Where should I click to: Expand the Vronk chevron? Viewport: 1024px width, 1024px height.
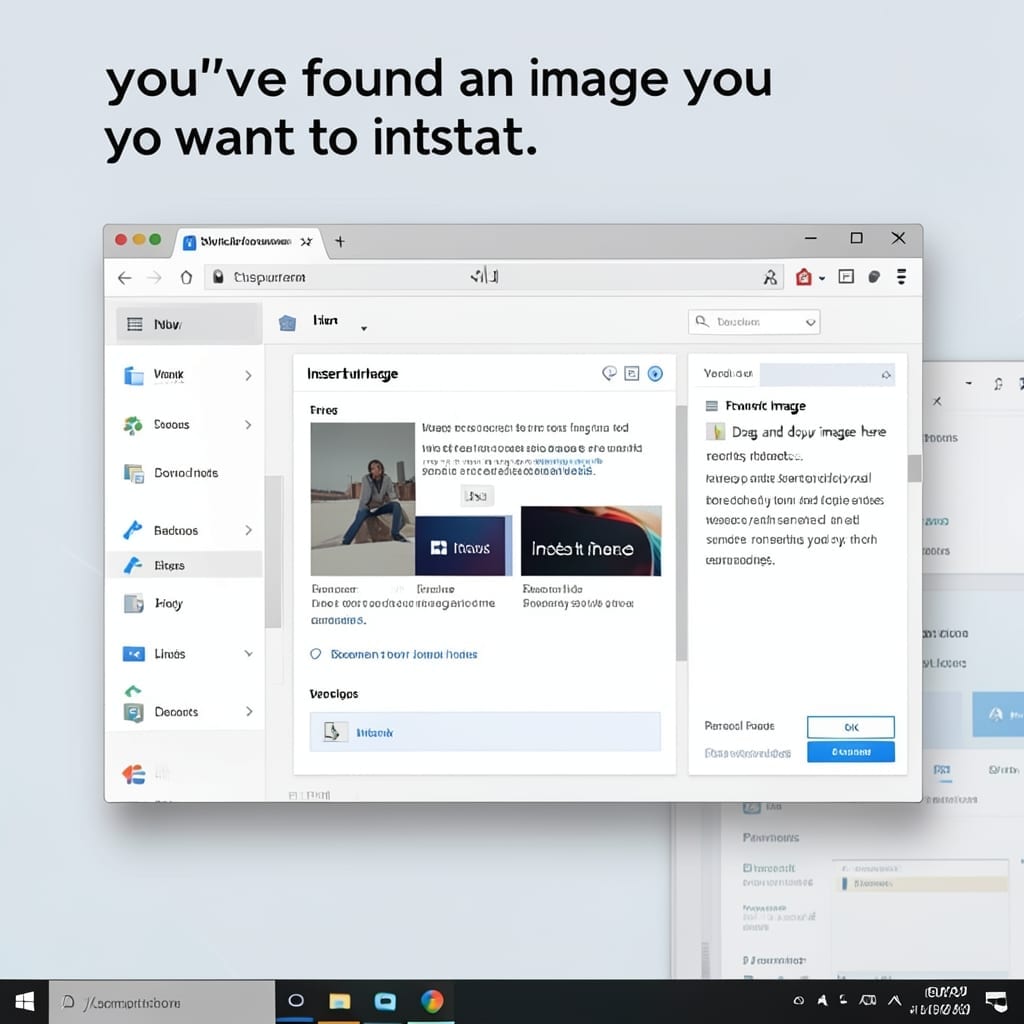[x=248, y=376]
